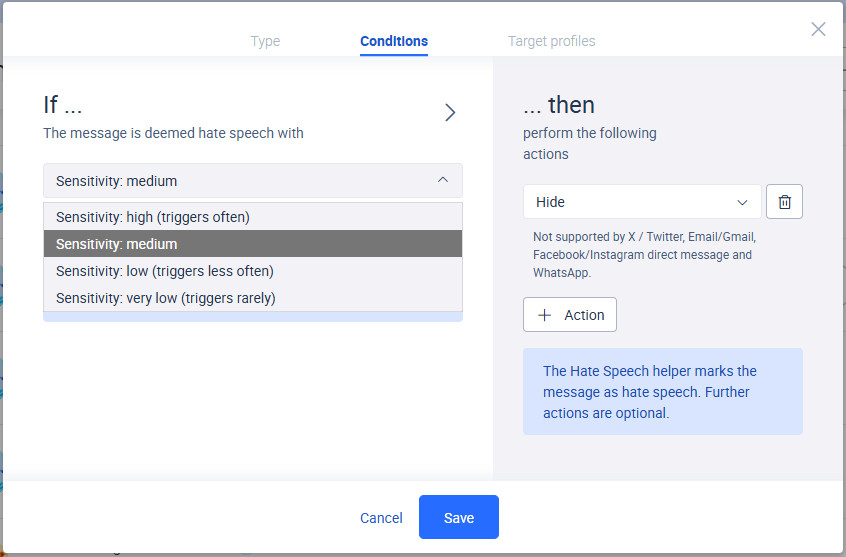Add another action with + Action button
This screenshot has width=846, height=557.
pos(570,315)
